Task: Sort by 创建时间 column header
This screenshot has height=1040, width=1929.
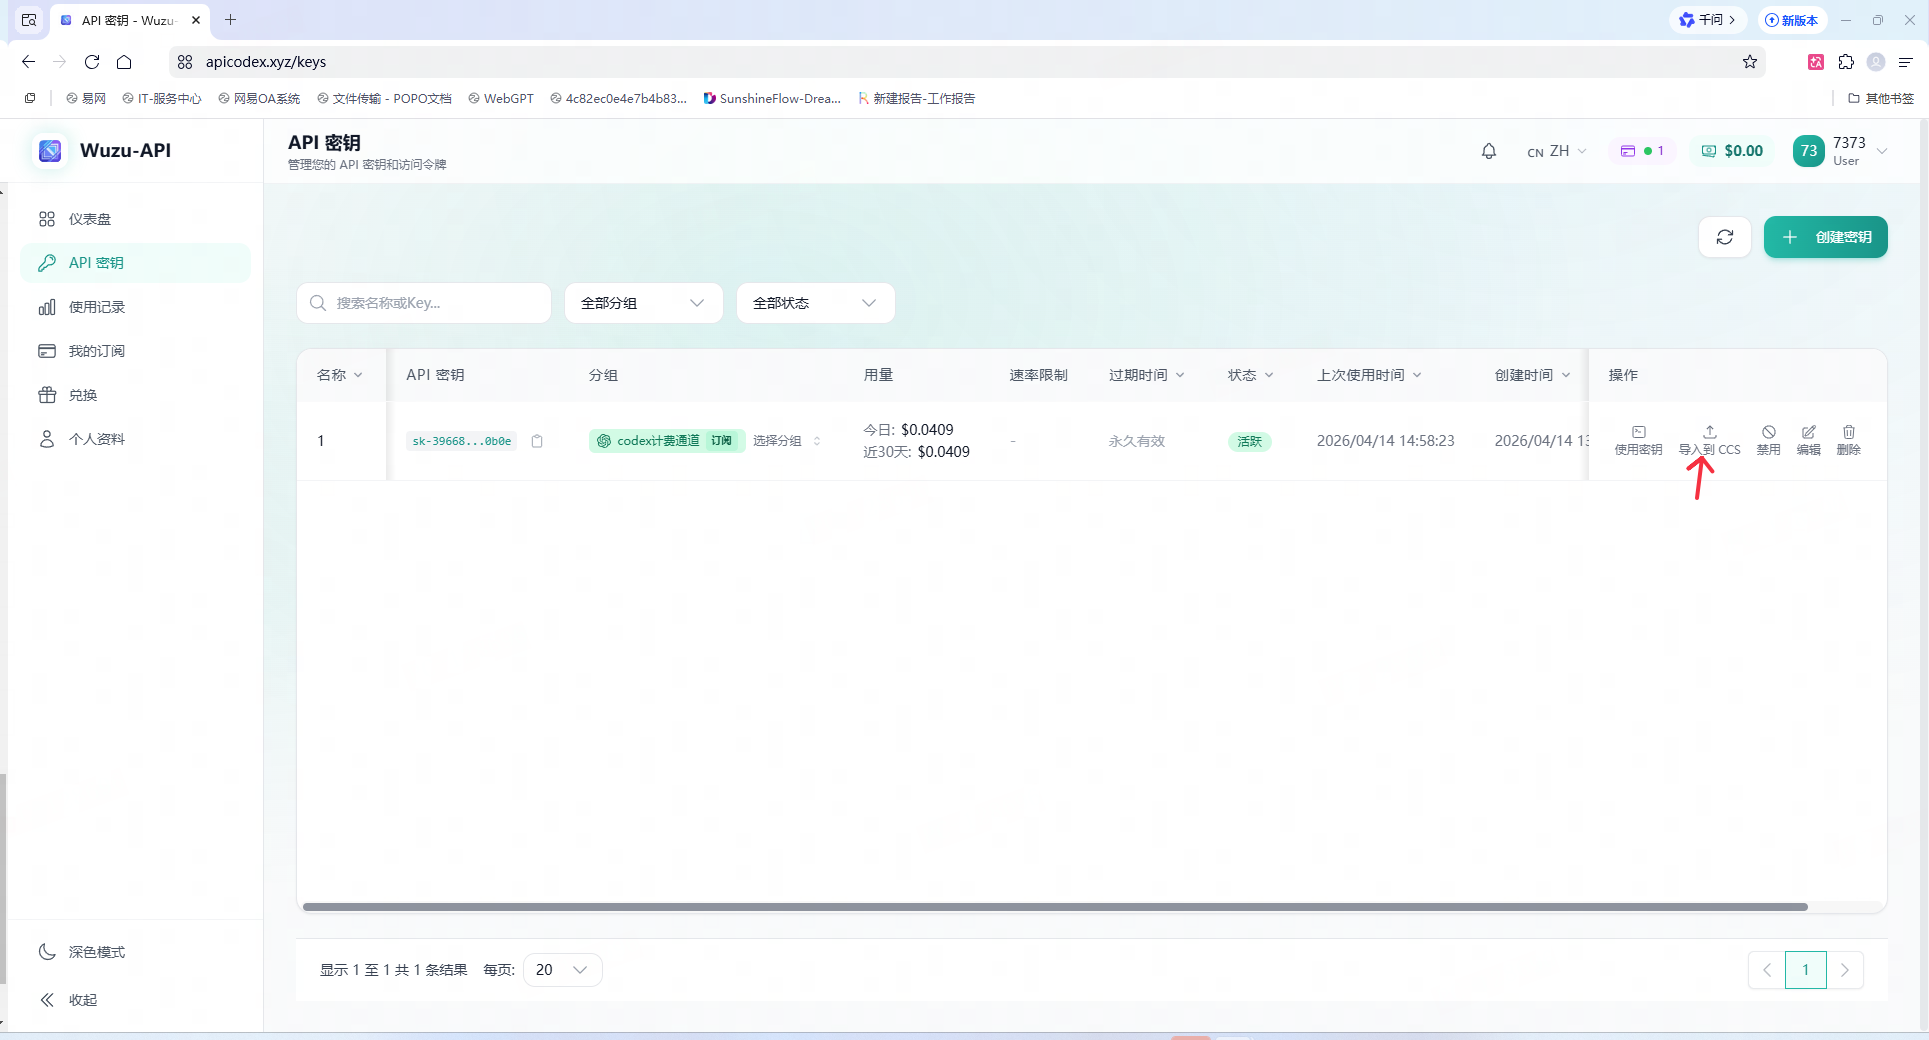Action: pos(1532,375)
